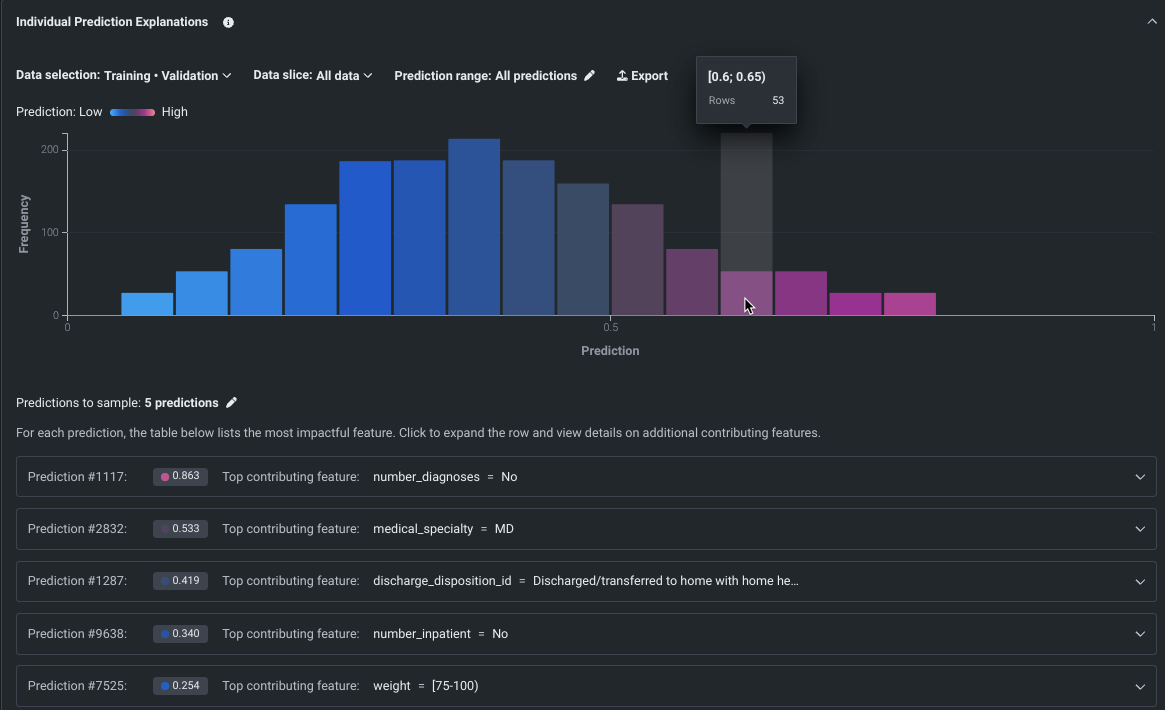The height and width of the screenshot is (710, 1165).
Task: Click the Export button label
Action: [x=649, y=76]
